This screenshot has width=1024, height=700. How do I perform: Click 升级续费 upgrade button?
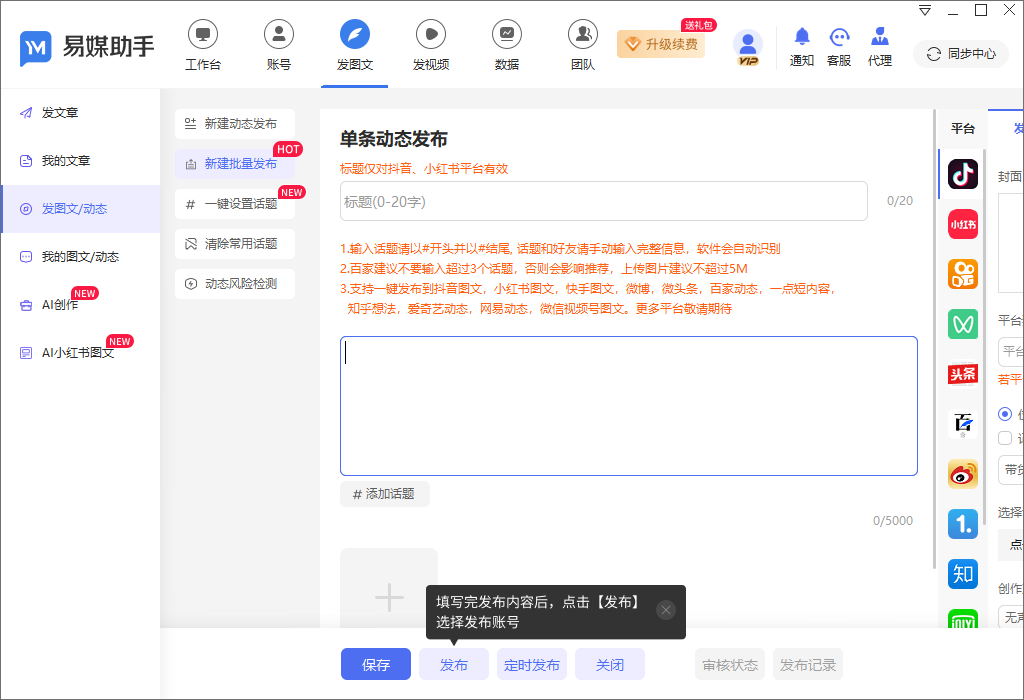(661, 44)
